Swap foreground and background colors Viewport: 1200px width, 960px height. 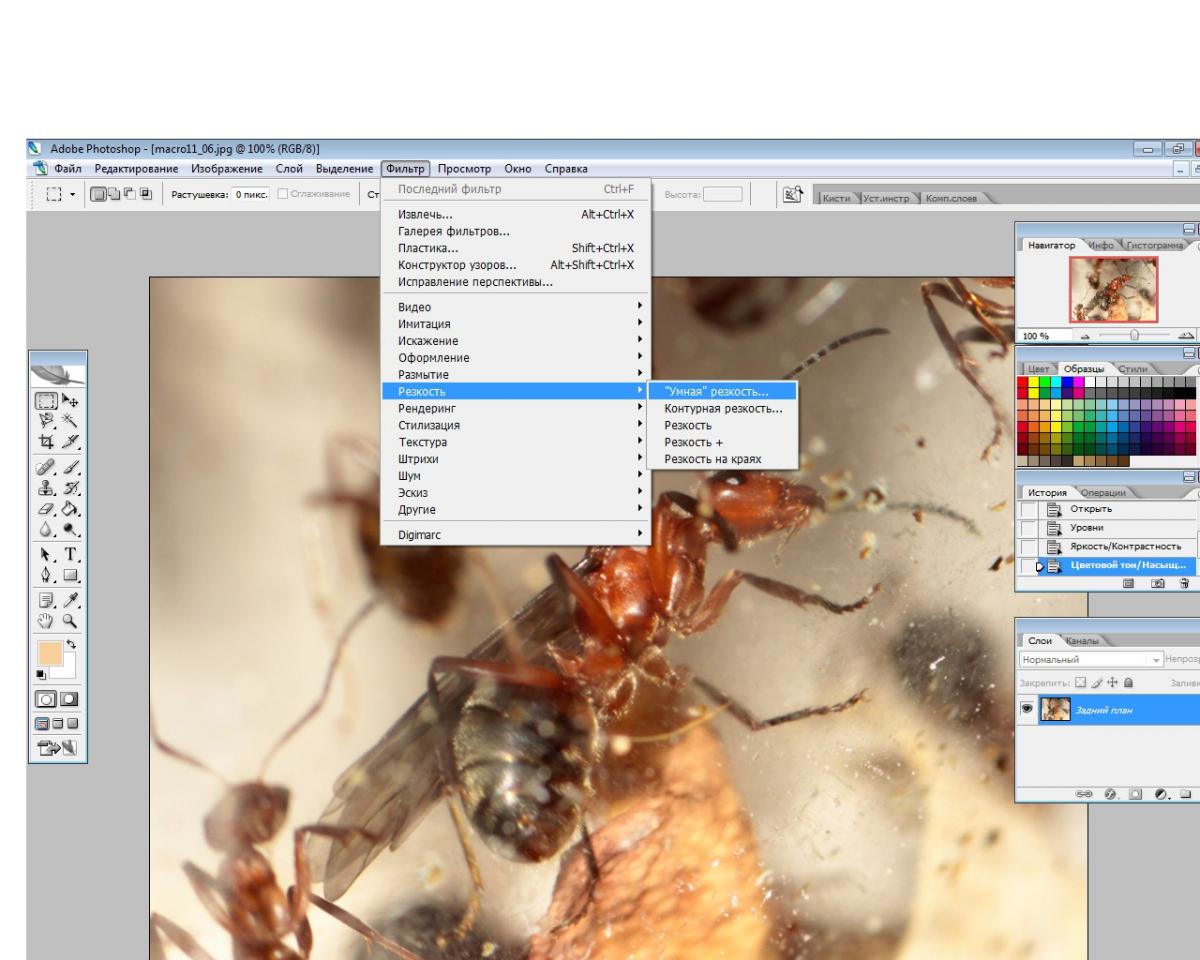tap(71, 643)
